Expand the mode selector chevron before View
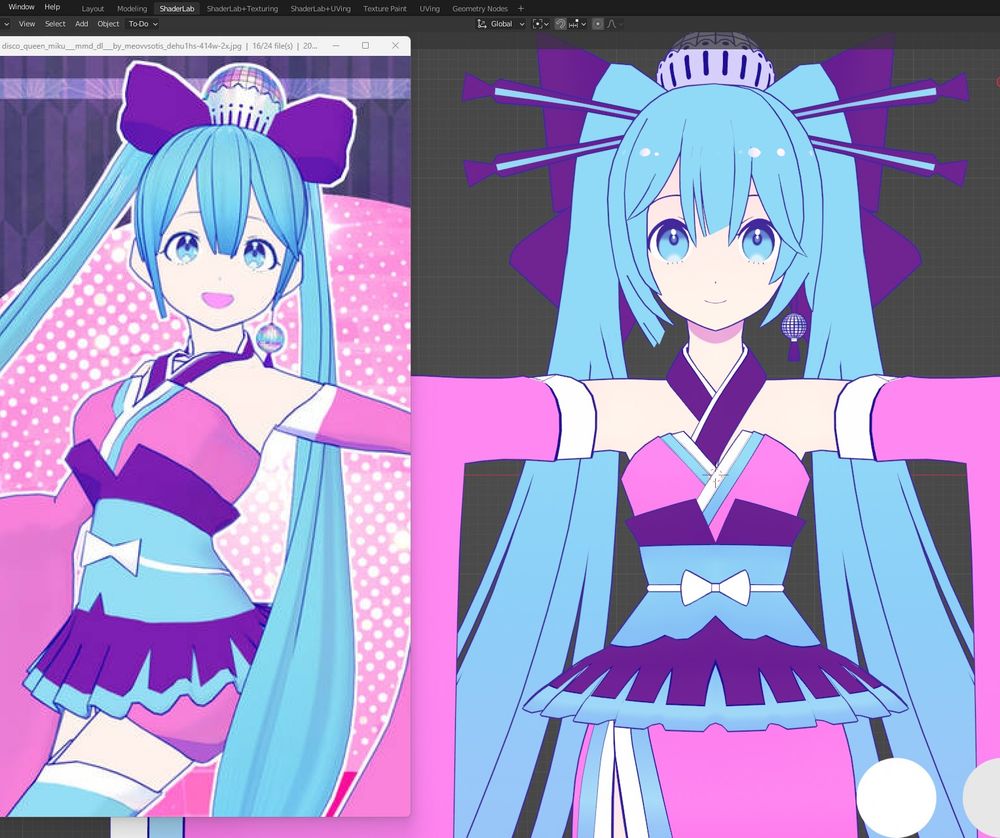The height and width of the screenshot is (838, 1000). pos(6,24)
